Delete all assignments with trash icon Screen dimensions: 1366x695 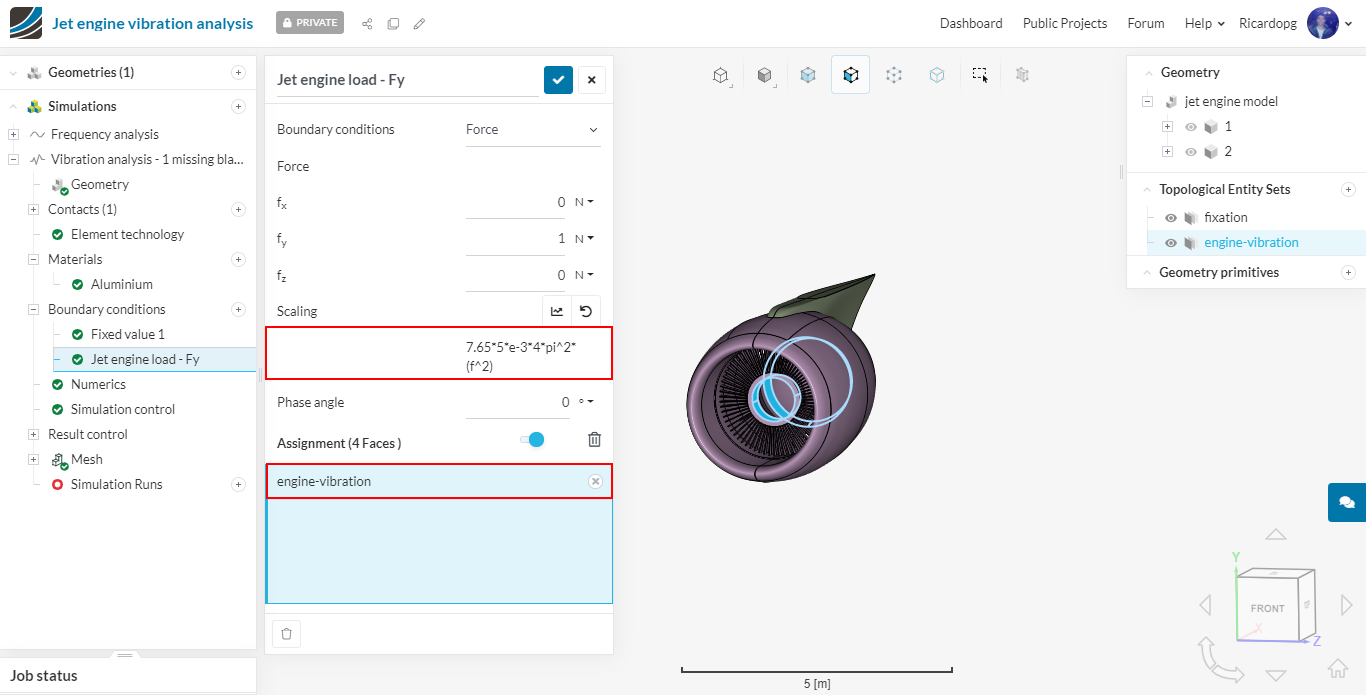(x=595, y=440)
